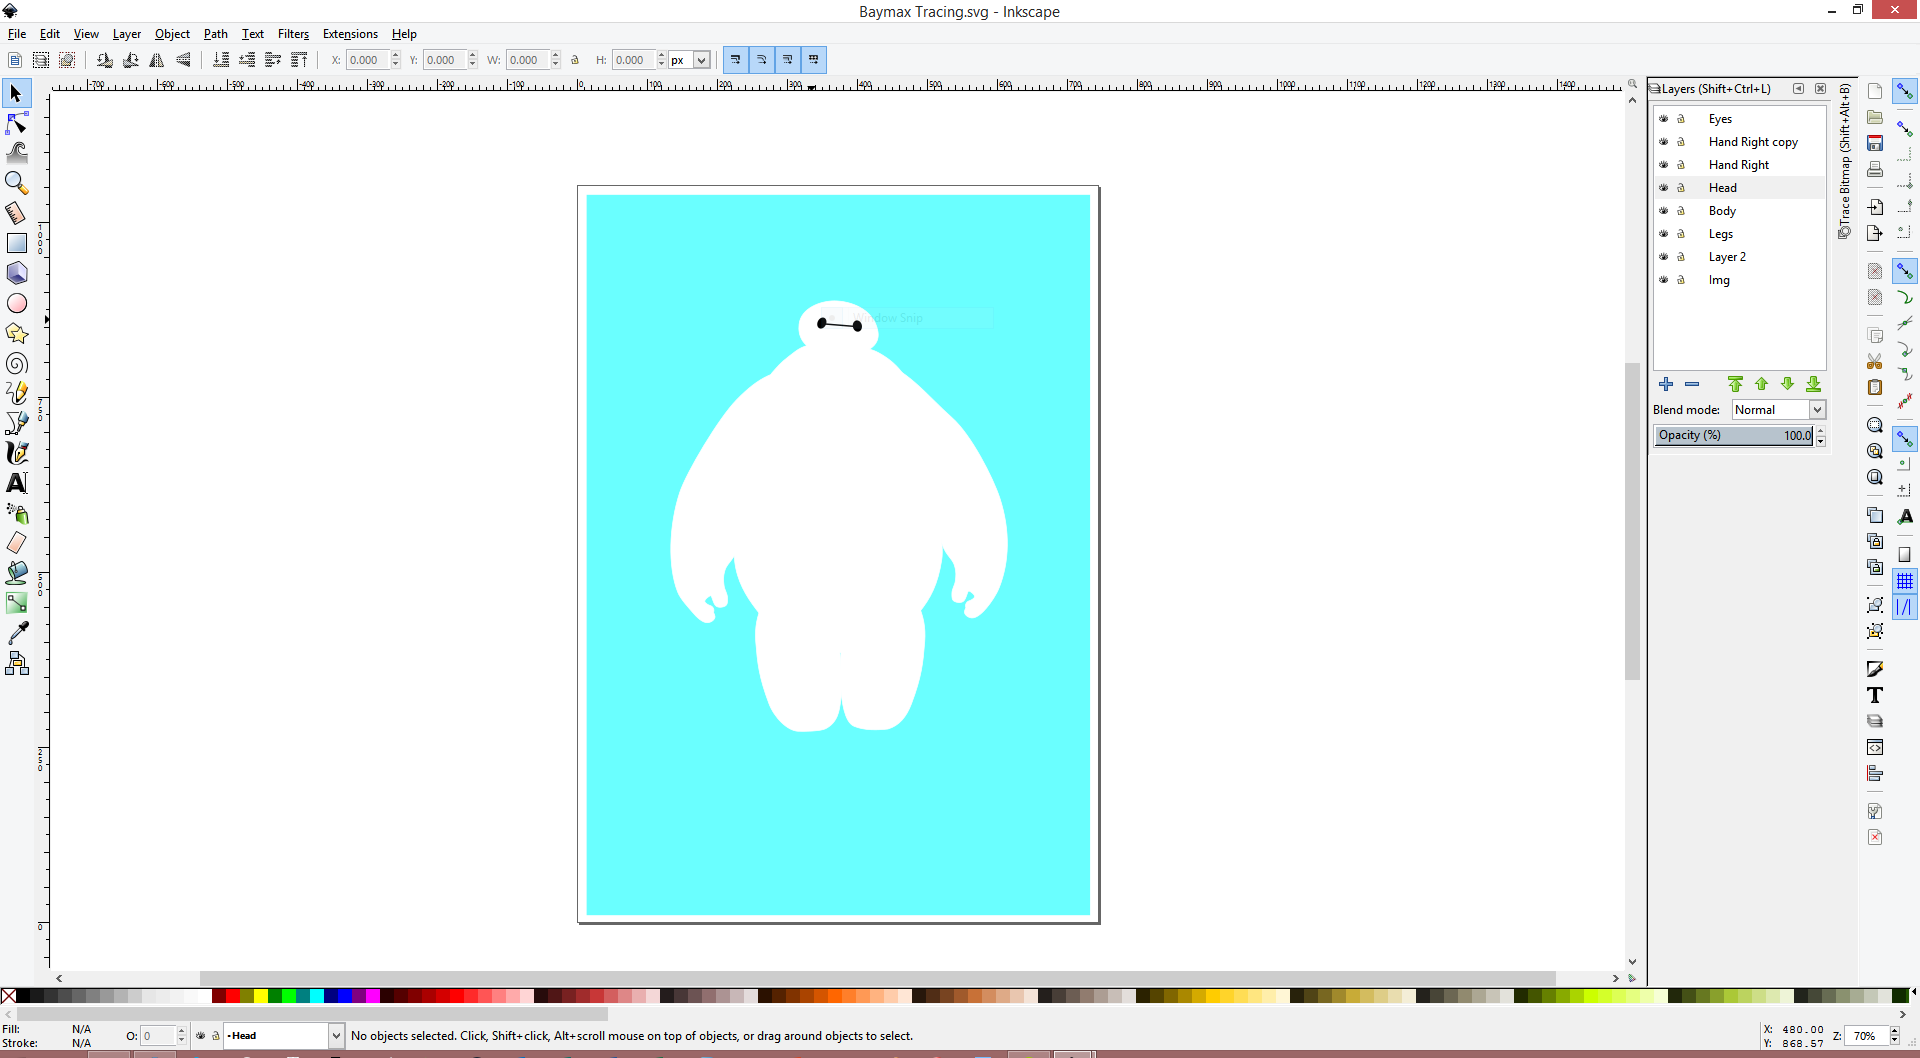Click the red color swatch in palette
This screenshot has height=1058, width=1920.
click(x=232, y=996)
